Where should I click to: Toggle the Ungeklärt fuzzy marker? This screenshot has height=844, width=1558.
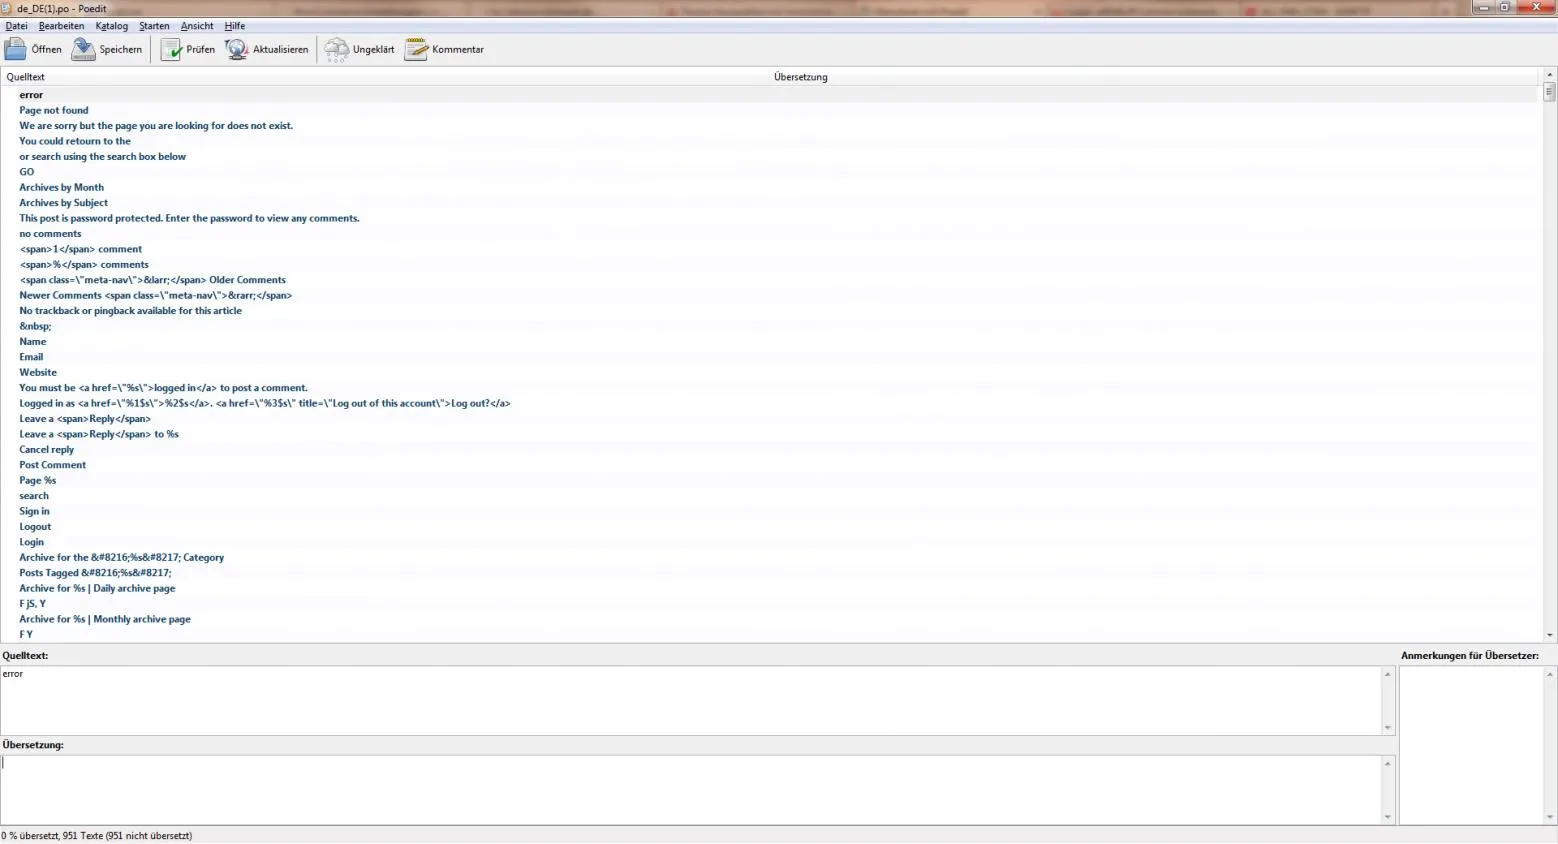(x=336, y=49)
